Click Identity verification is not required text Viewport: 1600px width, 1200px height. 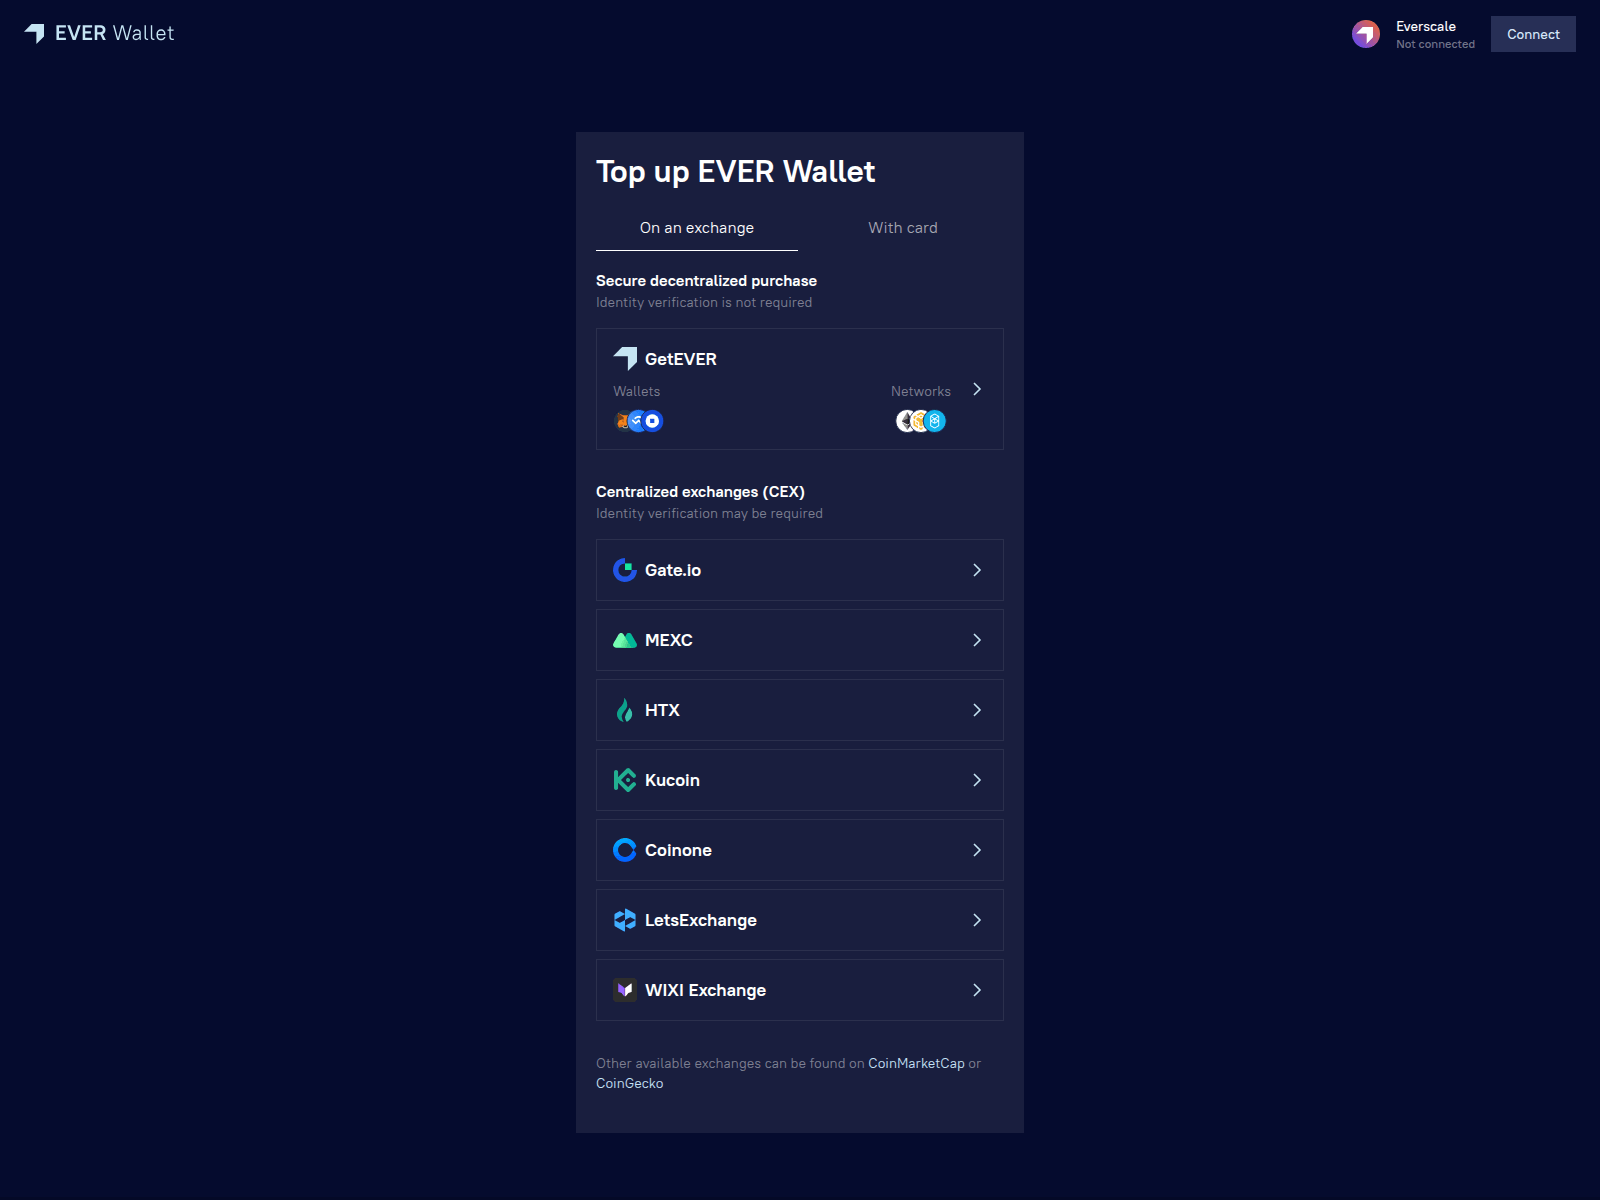pos(704,302)
